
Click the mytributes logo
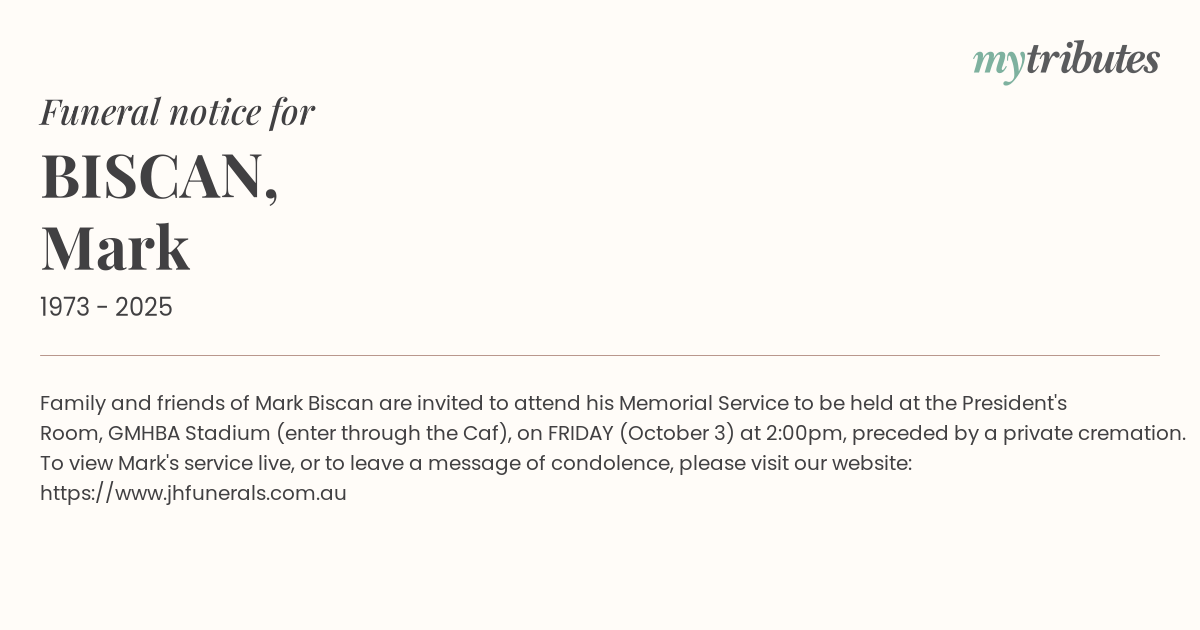(1066, 60)
